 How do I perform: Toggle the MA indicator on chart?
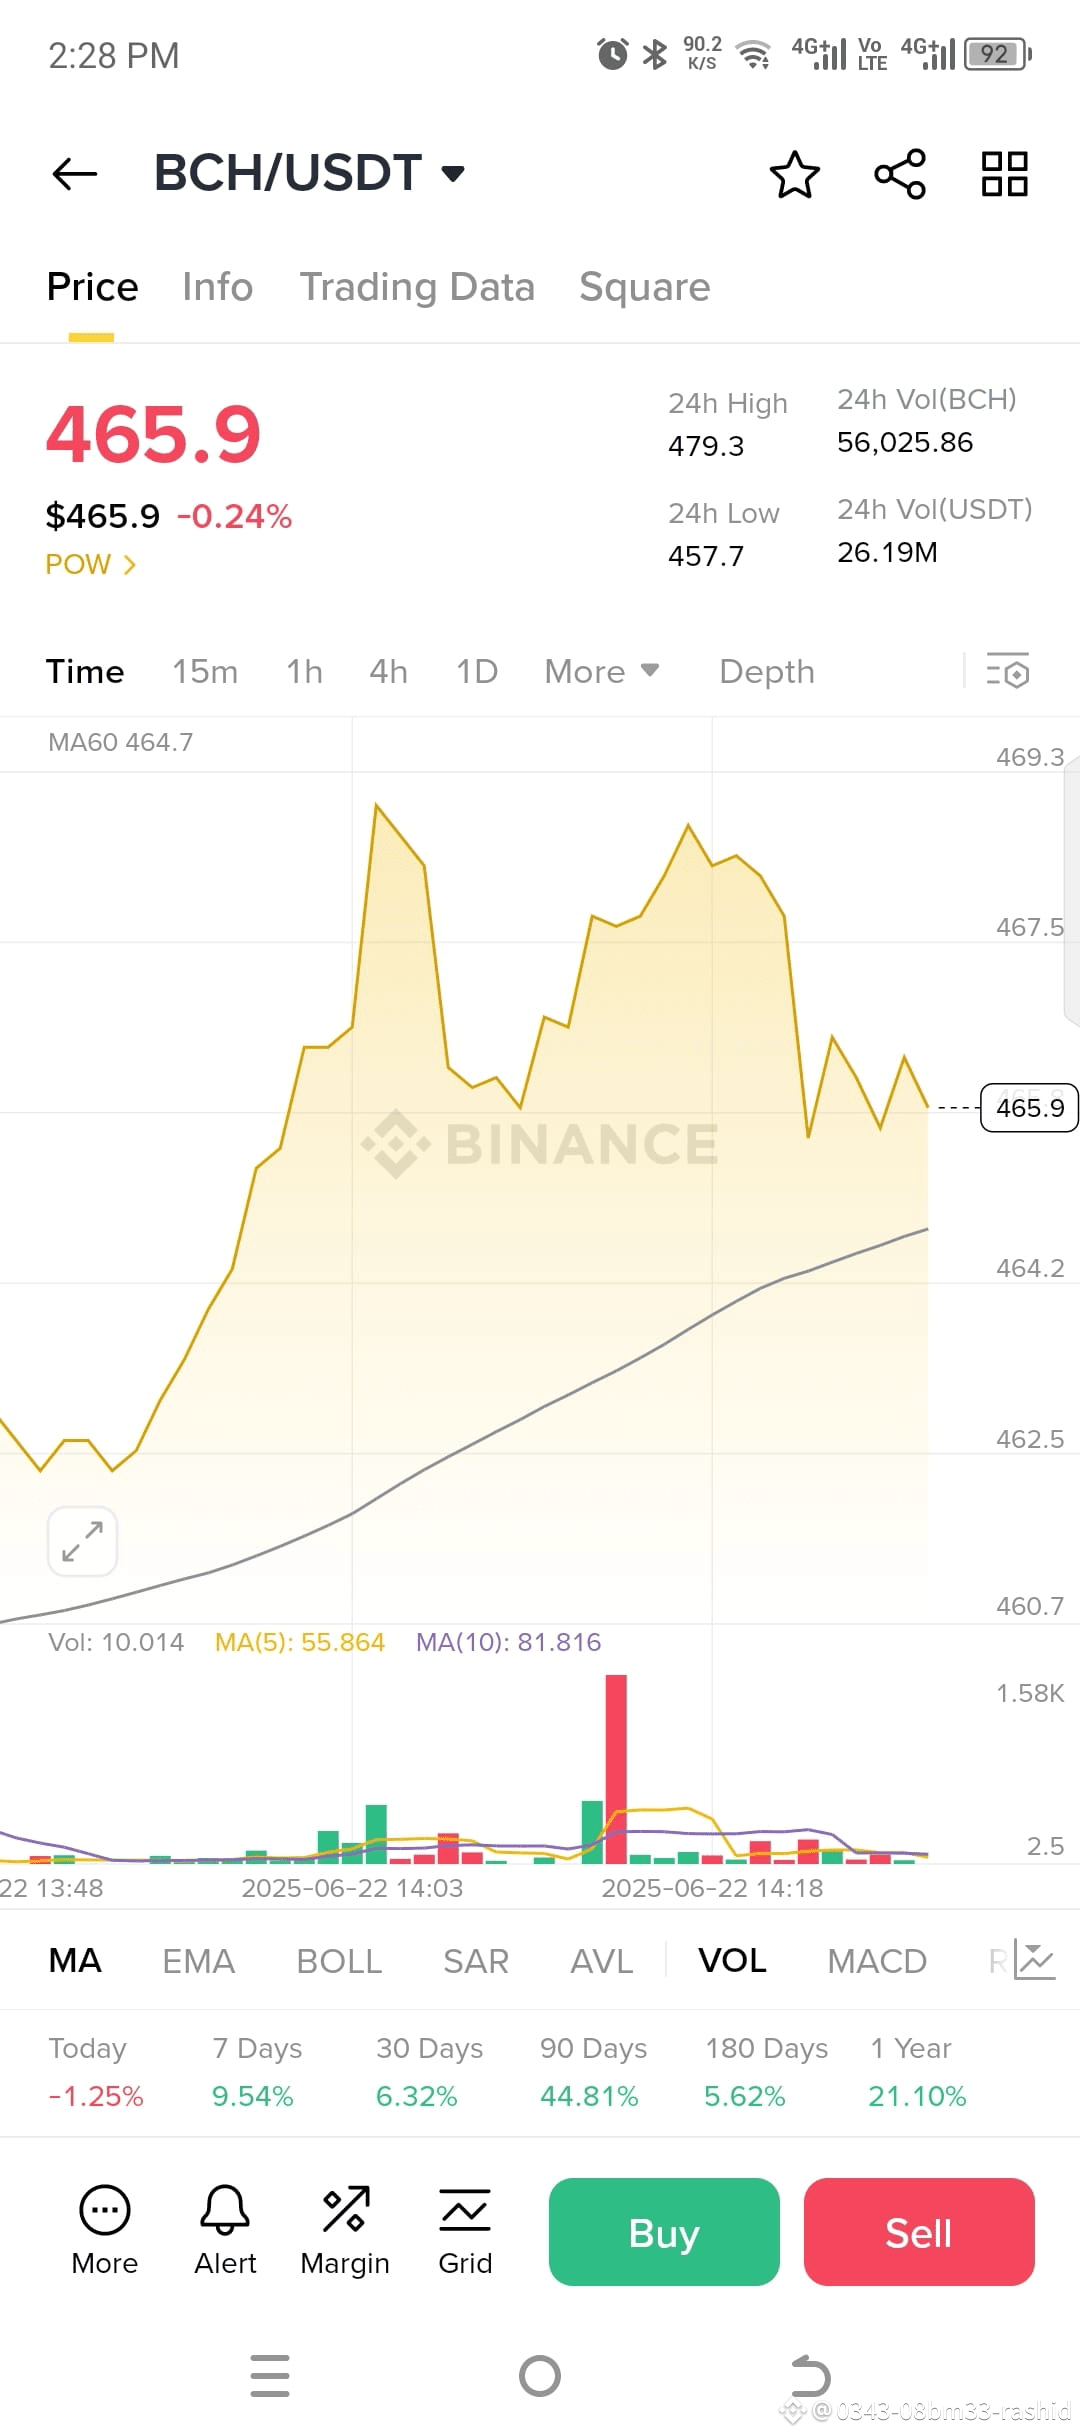click(75, 1961)
